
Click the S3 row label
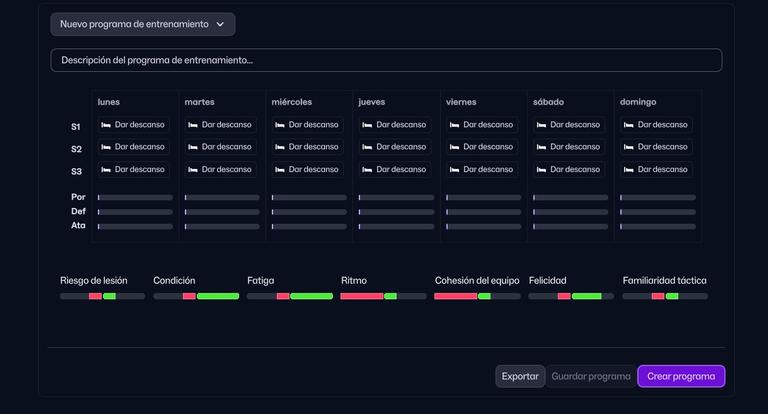(x=76, y=171)
